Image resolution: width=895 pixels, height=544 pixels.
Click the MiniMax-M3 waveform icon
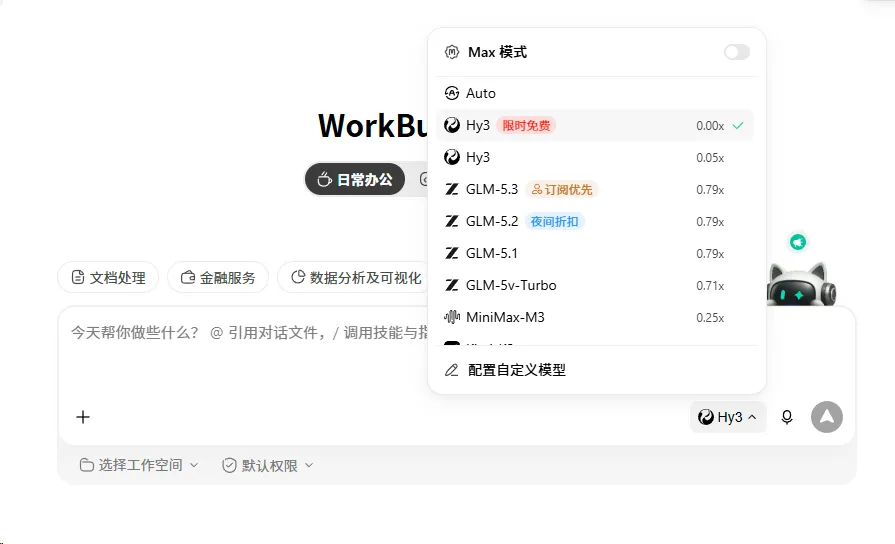(x=451, y=317)
